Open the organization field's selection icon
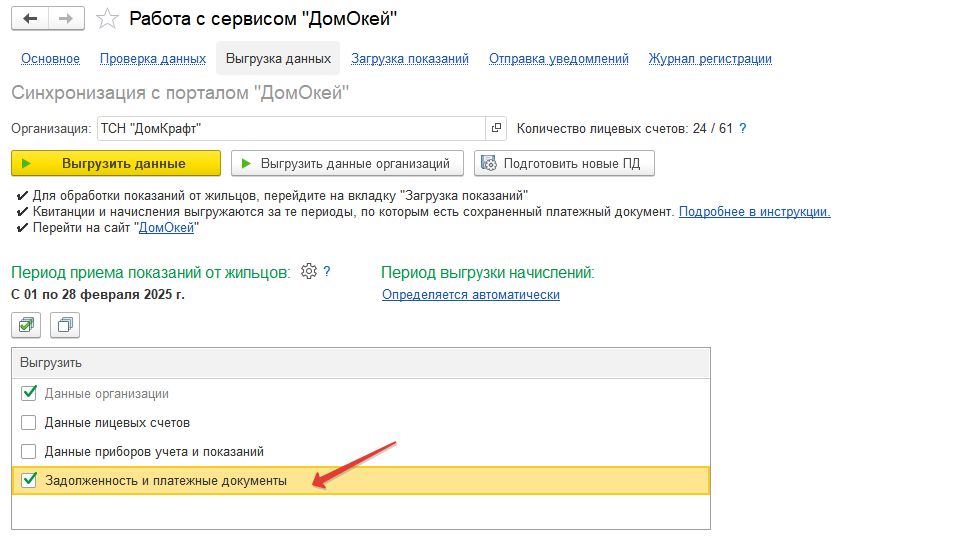962x548 pixels. [x=496, y=128]
